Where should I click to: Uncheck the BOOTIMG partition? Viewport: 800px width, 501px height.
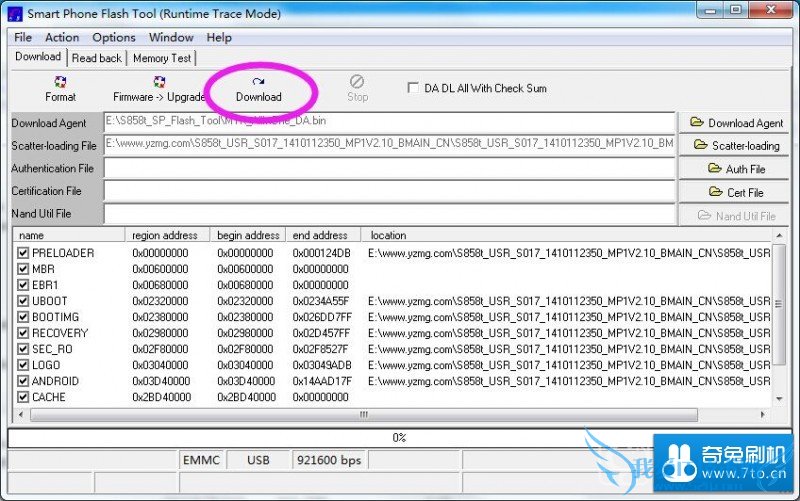click(x=23, y=317)
